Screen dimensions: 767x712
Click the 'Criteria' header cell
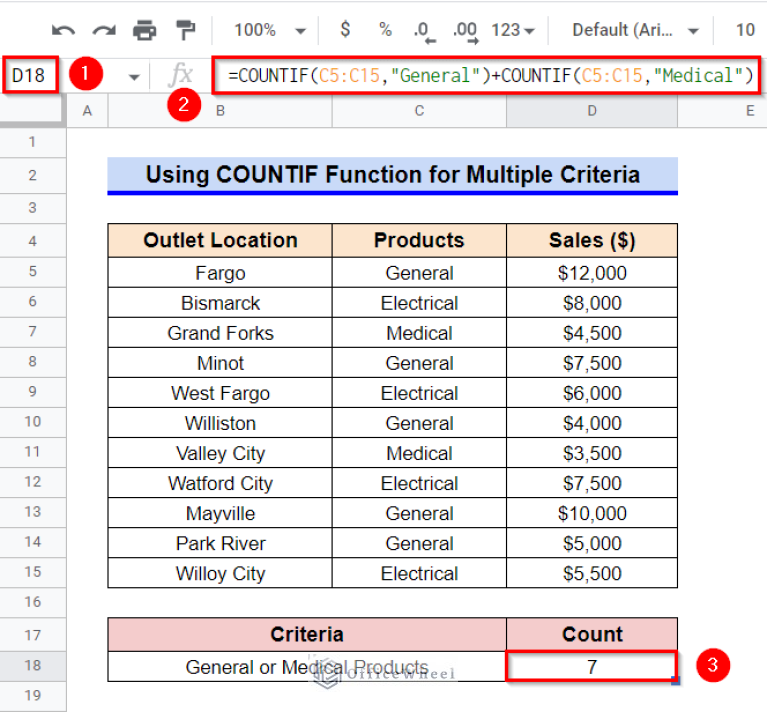[307, 634]
